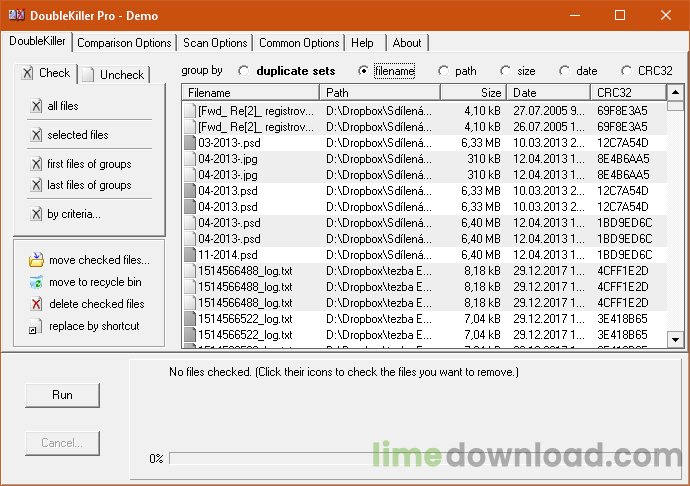Click the move to recycle bin icon
Screen dimensions: 690x486
pos(36,282)
